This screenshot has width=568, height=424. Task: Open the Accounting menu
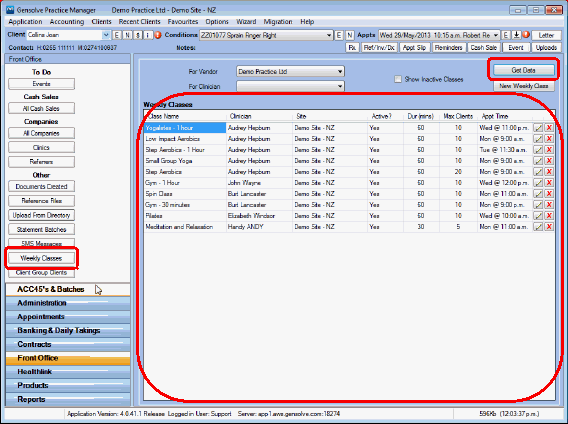point(67,22)
